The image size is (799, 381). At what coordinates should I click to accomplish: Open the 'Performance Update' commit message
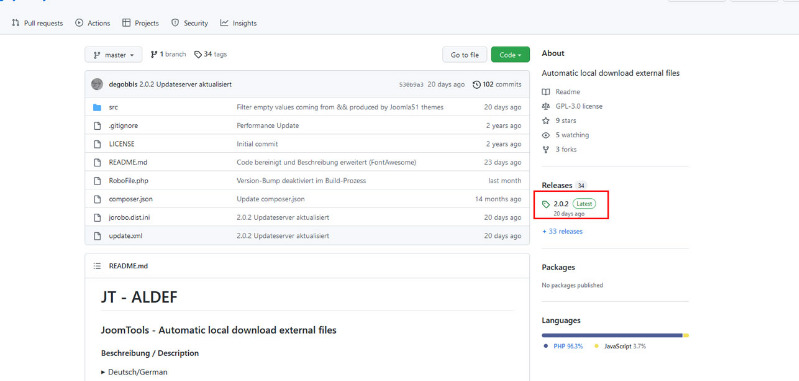(x=268, y=126)
